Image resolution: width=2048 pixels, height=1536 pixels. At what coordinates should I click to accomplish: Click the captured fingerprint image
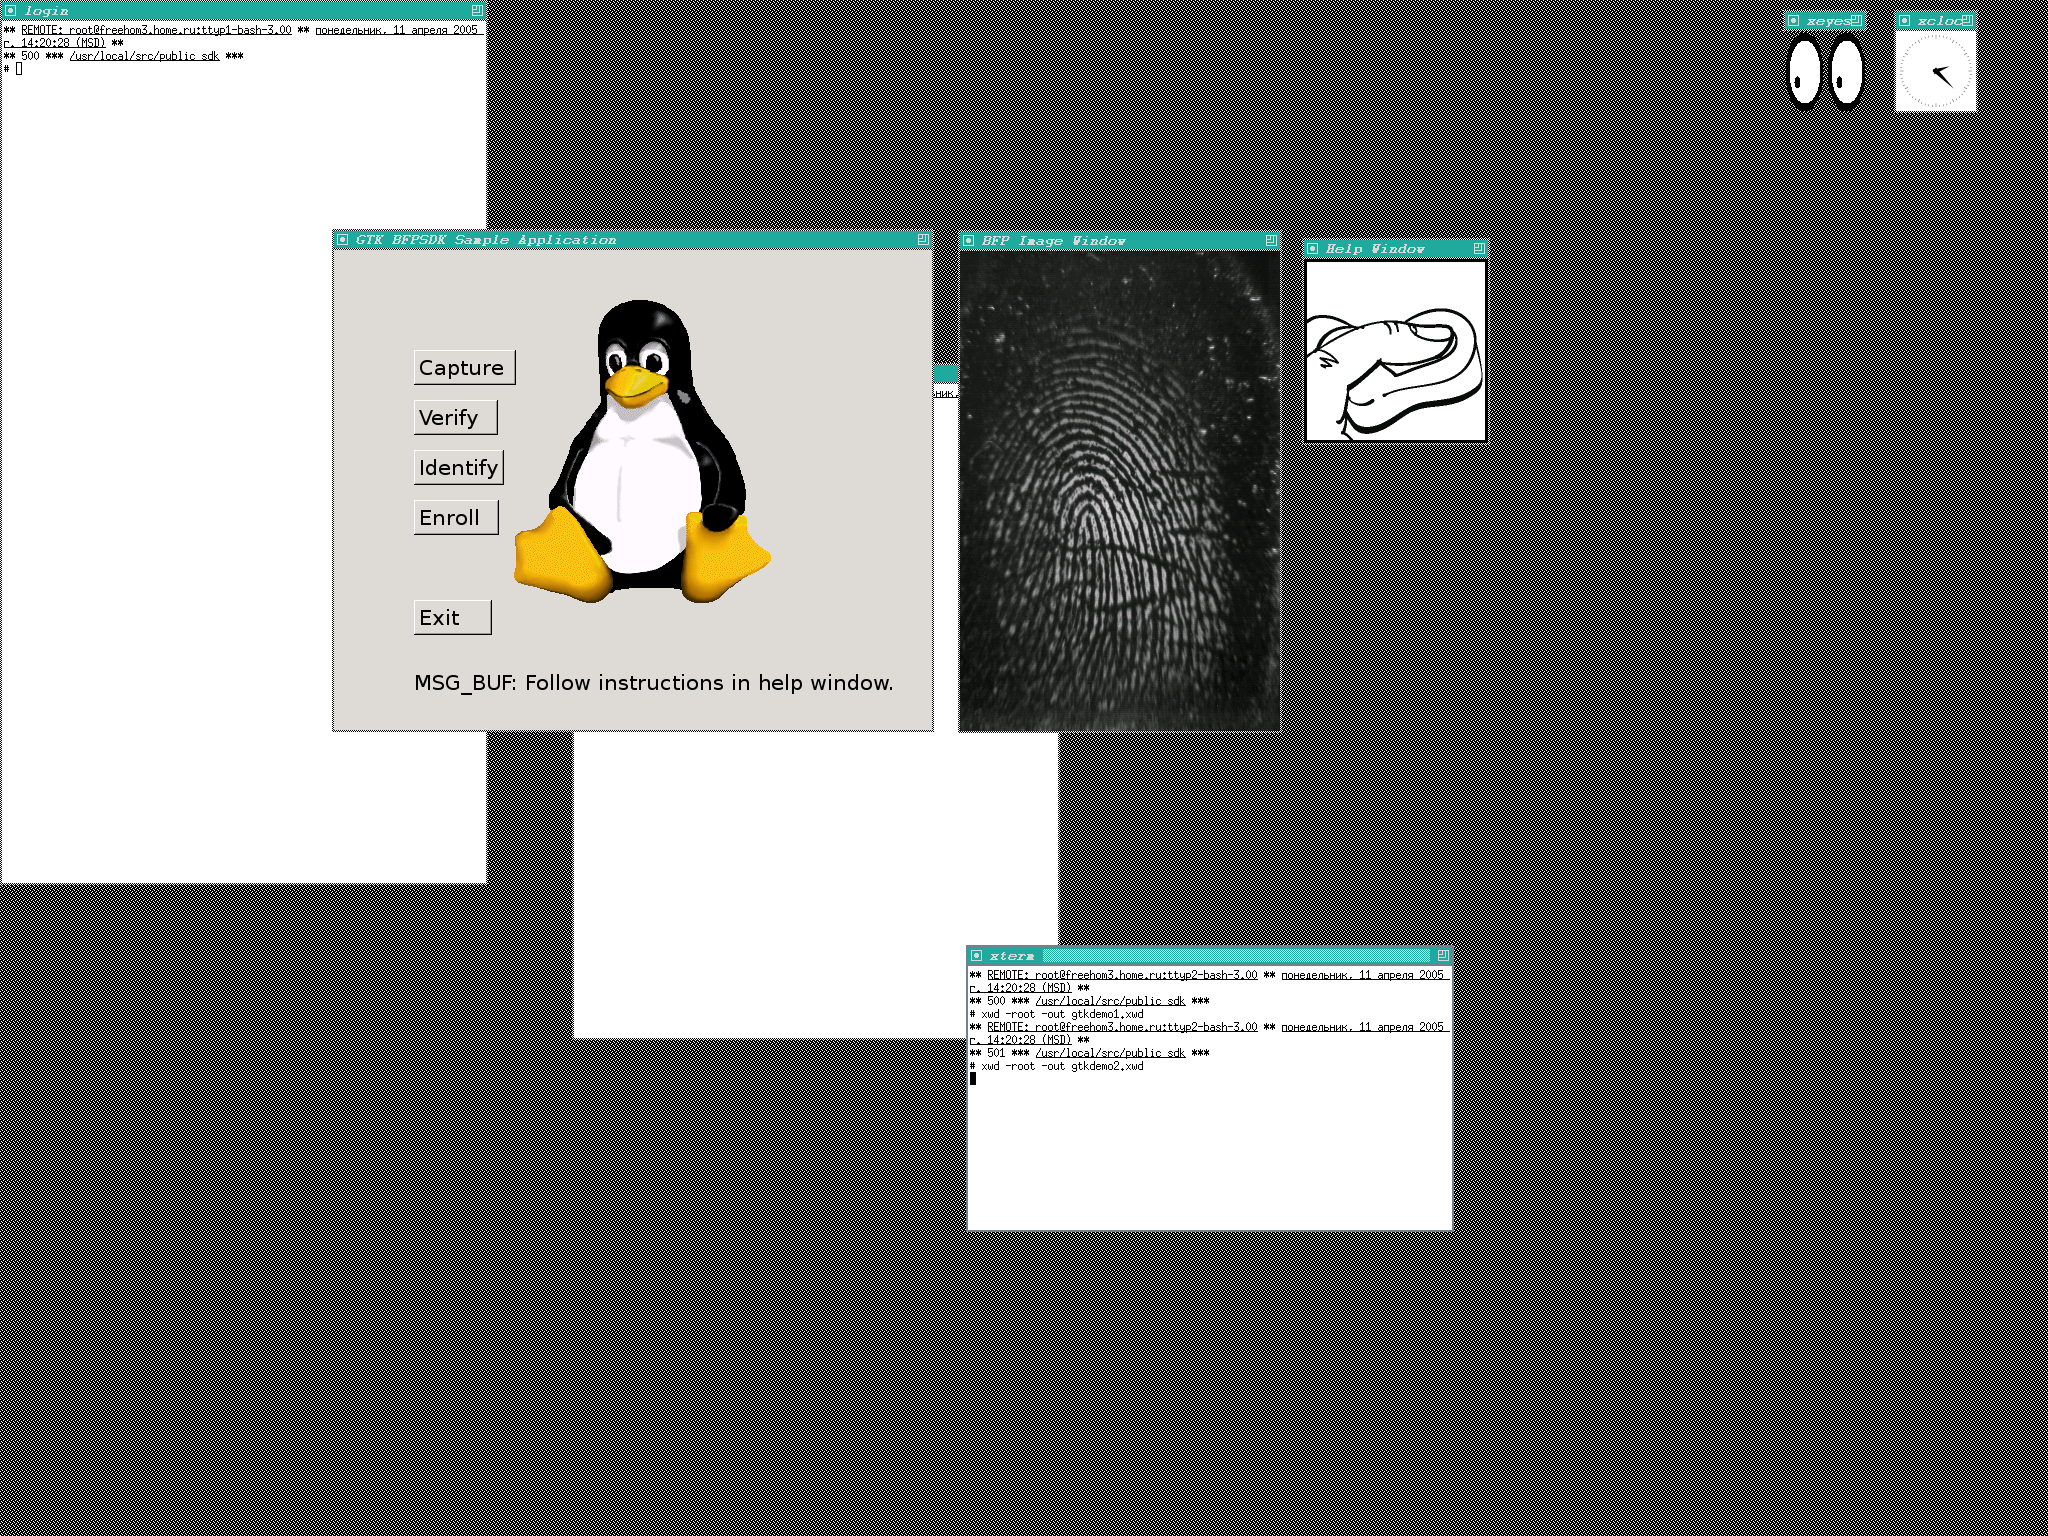[x=1118, y=490]
